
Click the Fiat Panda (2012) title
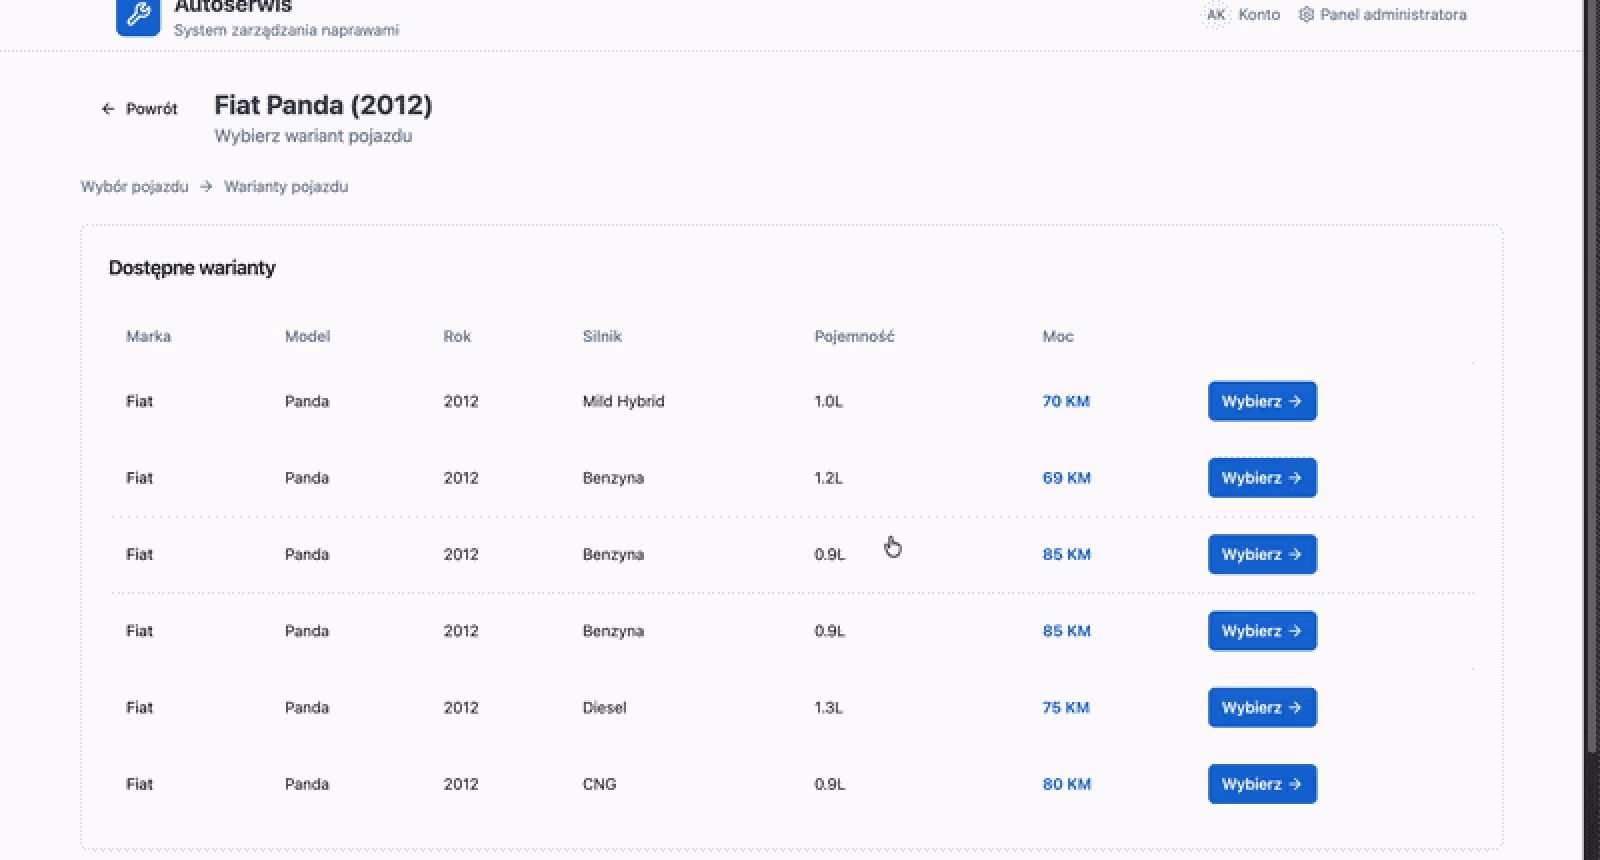coord(323,105)
